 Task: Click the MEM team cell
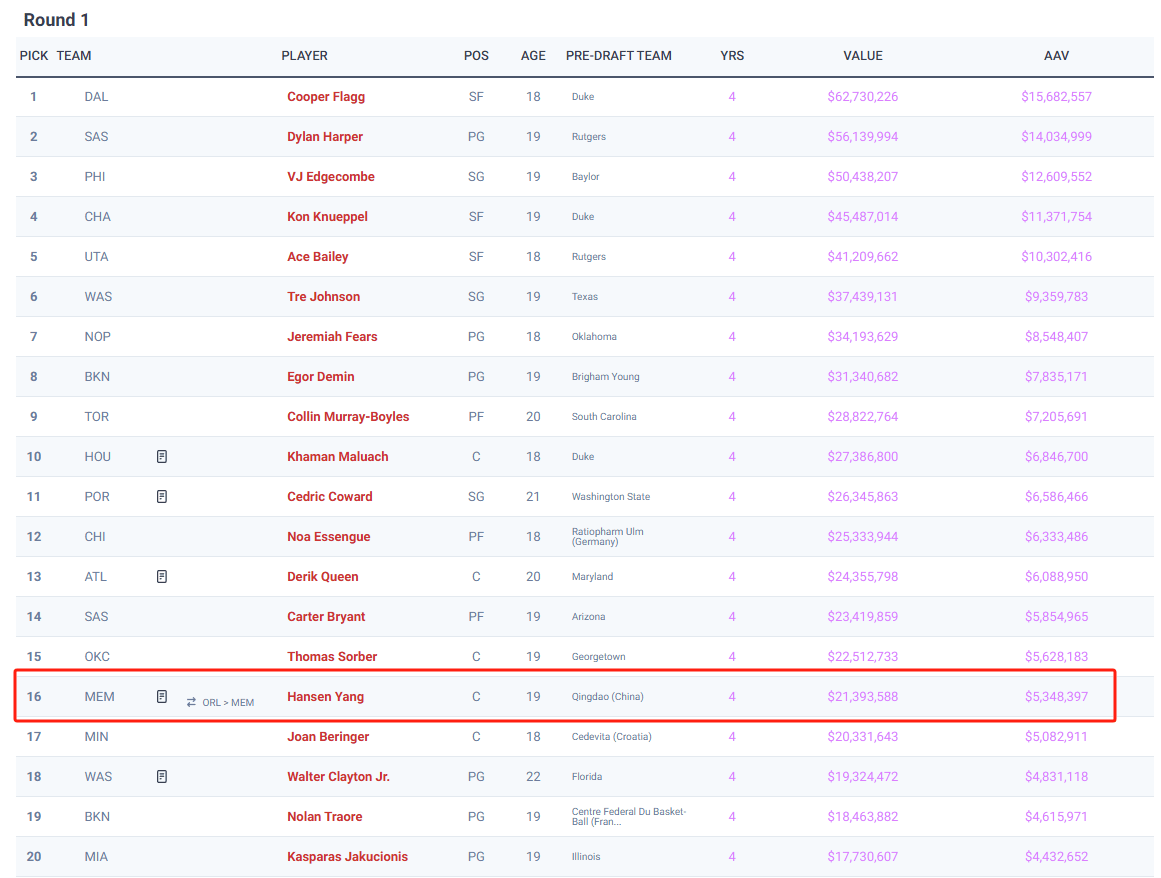point(99,697)
